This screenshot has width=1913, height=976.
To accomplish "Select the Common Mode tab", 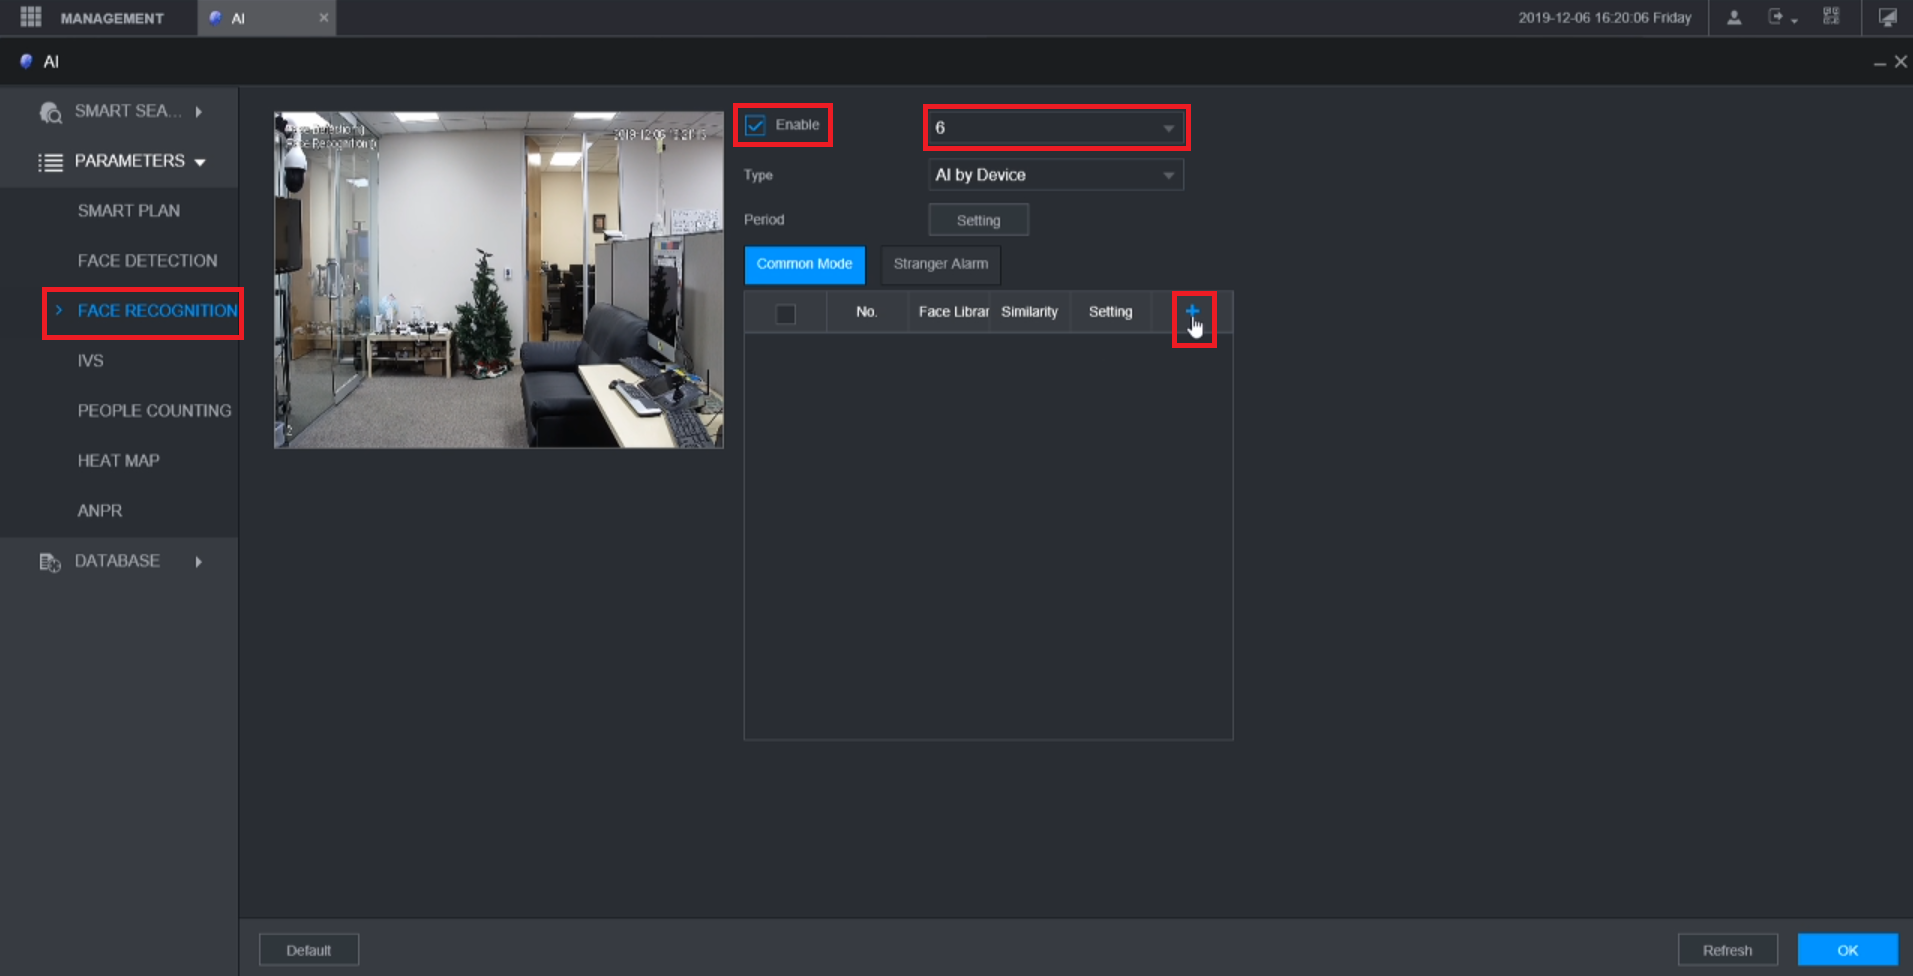I will point(805,265).
